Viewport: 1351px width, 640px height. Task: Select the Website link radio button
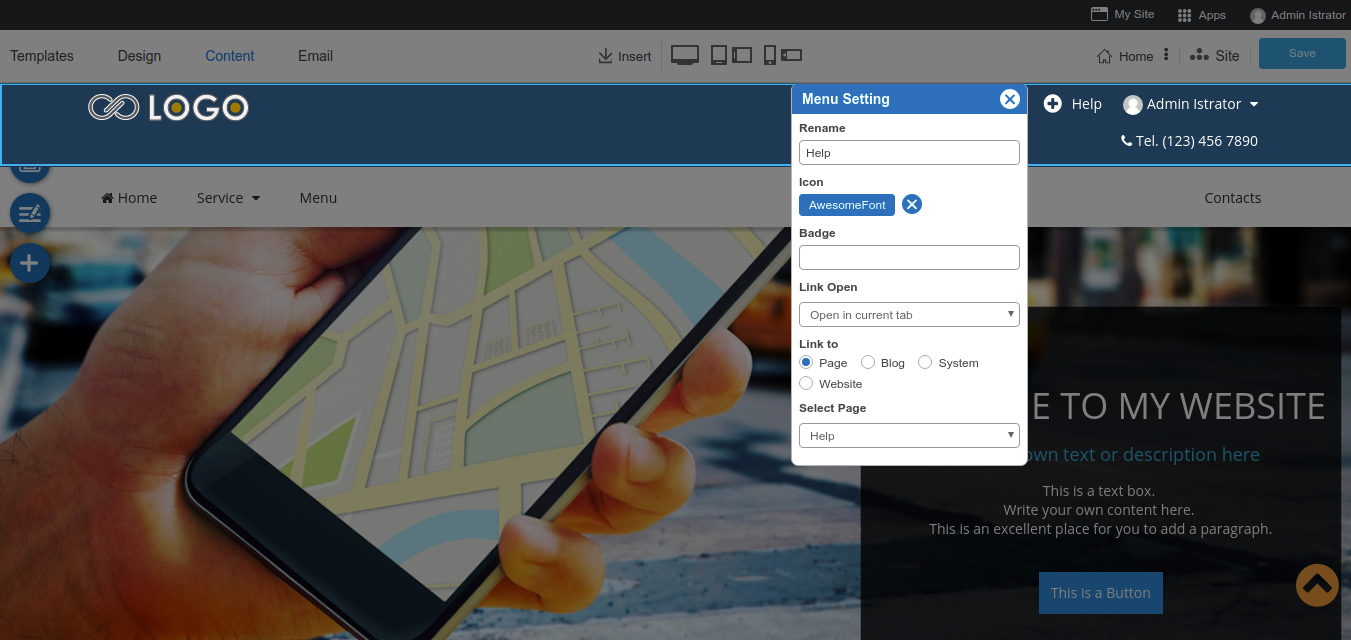(x=806, y=383)
